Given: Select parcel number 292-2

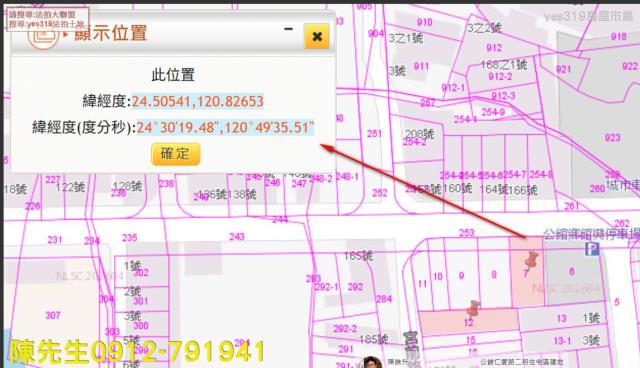Looking at the screenshot, I should coord(345,328).
